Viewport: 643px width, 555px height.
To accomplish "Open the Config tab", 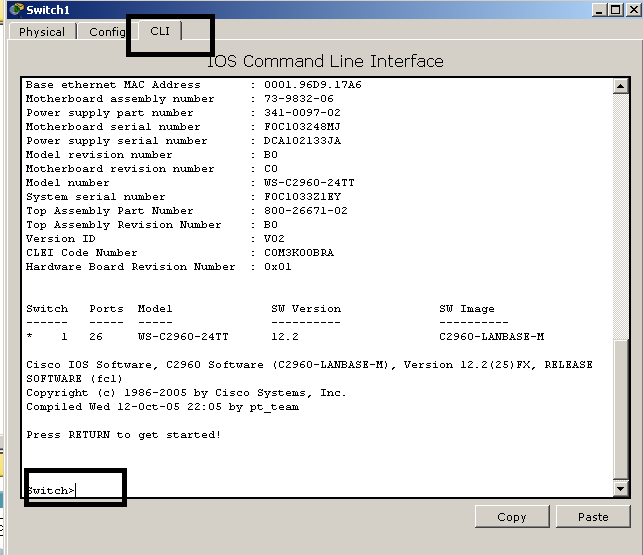I will pyautogui.click(x=107, y=32).
